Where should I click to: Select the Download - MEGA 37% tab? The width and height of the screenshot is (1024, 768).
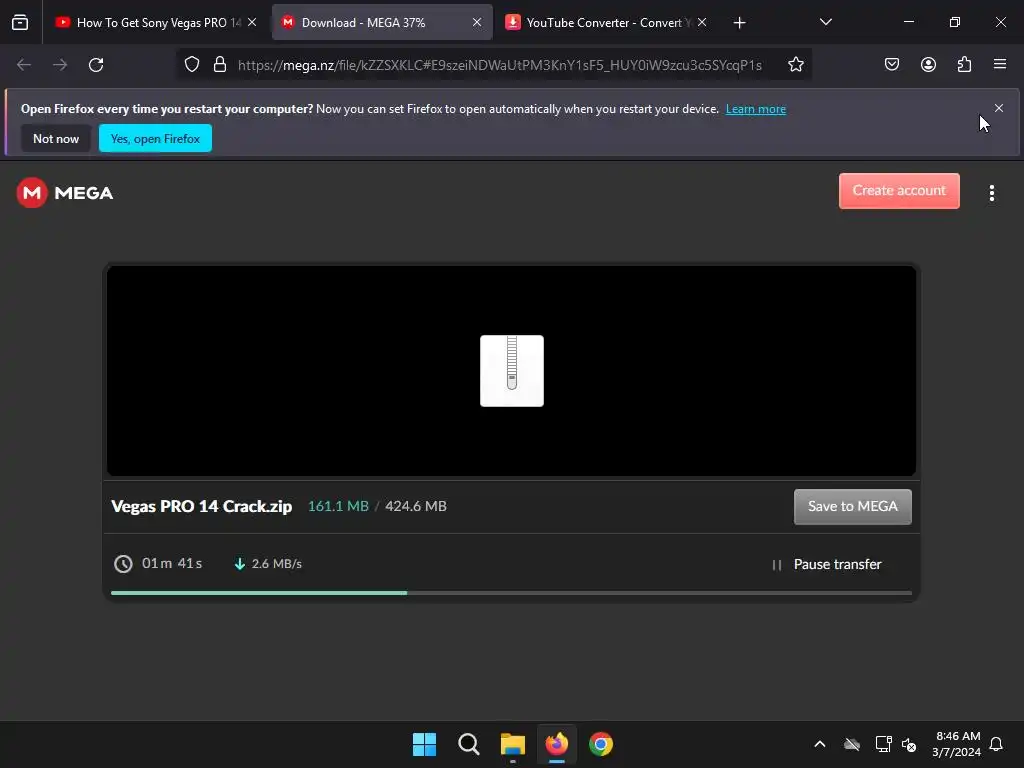coord(382,22)
